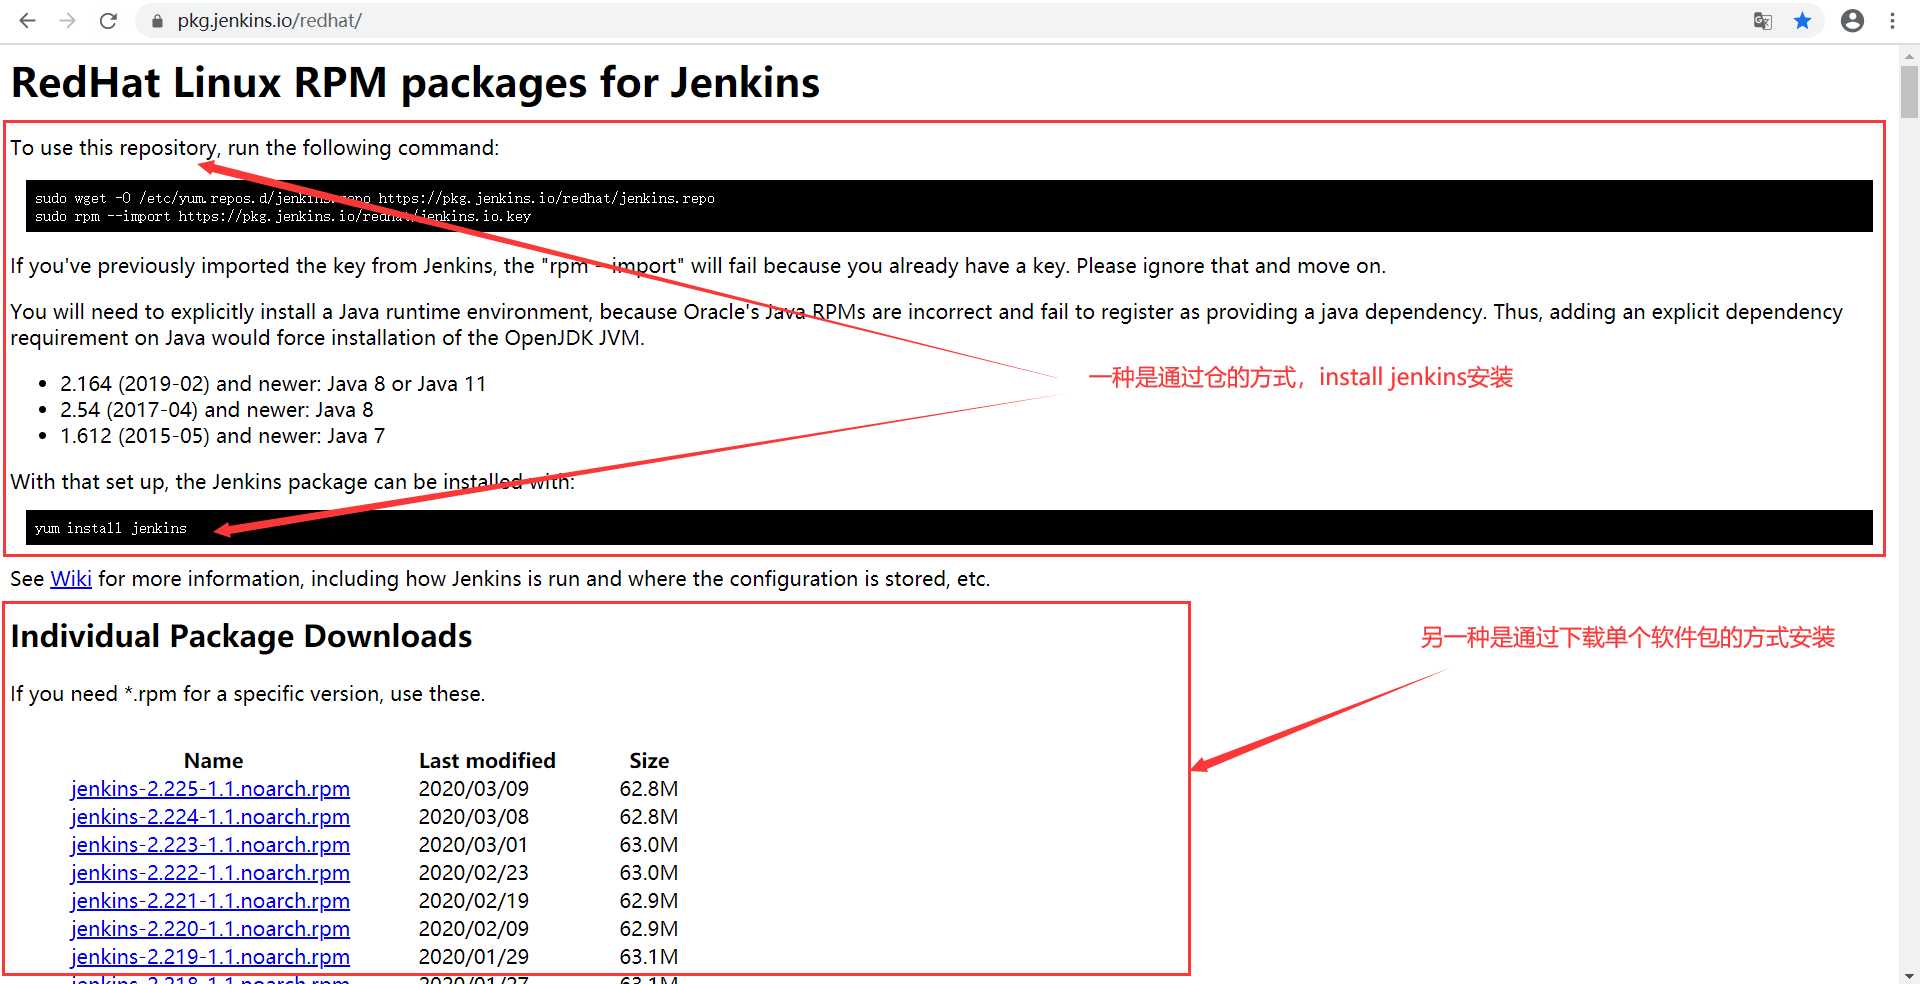Click the 'sudo rpm --import' command line

(283, 216)
